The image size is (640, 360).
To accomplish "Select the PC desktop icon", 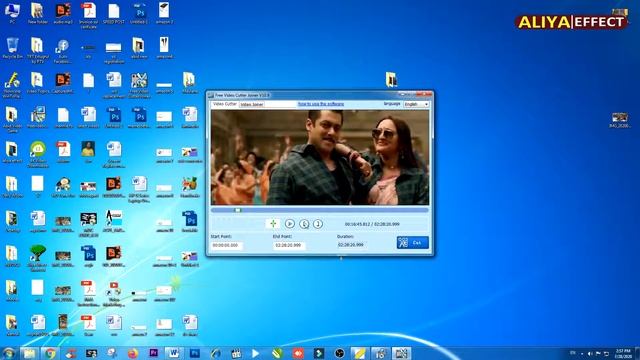I will tap(12, 13).
